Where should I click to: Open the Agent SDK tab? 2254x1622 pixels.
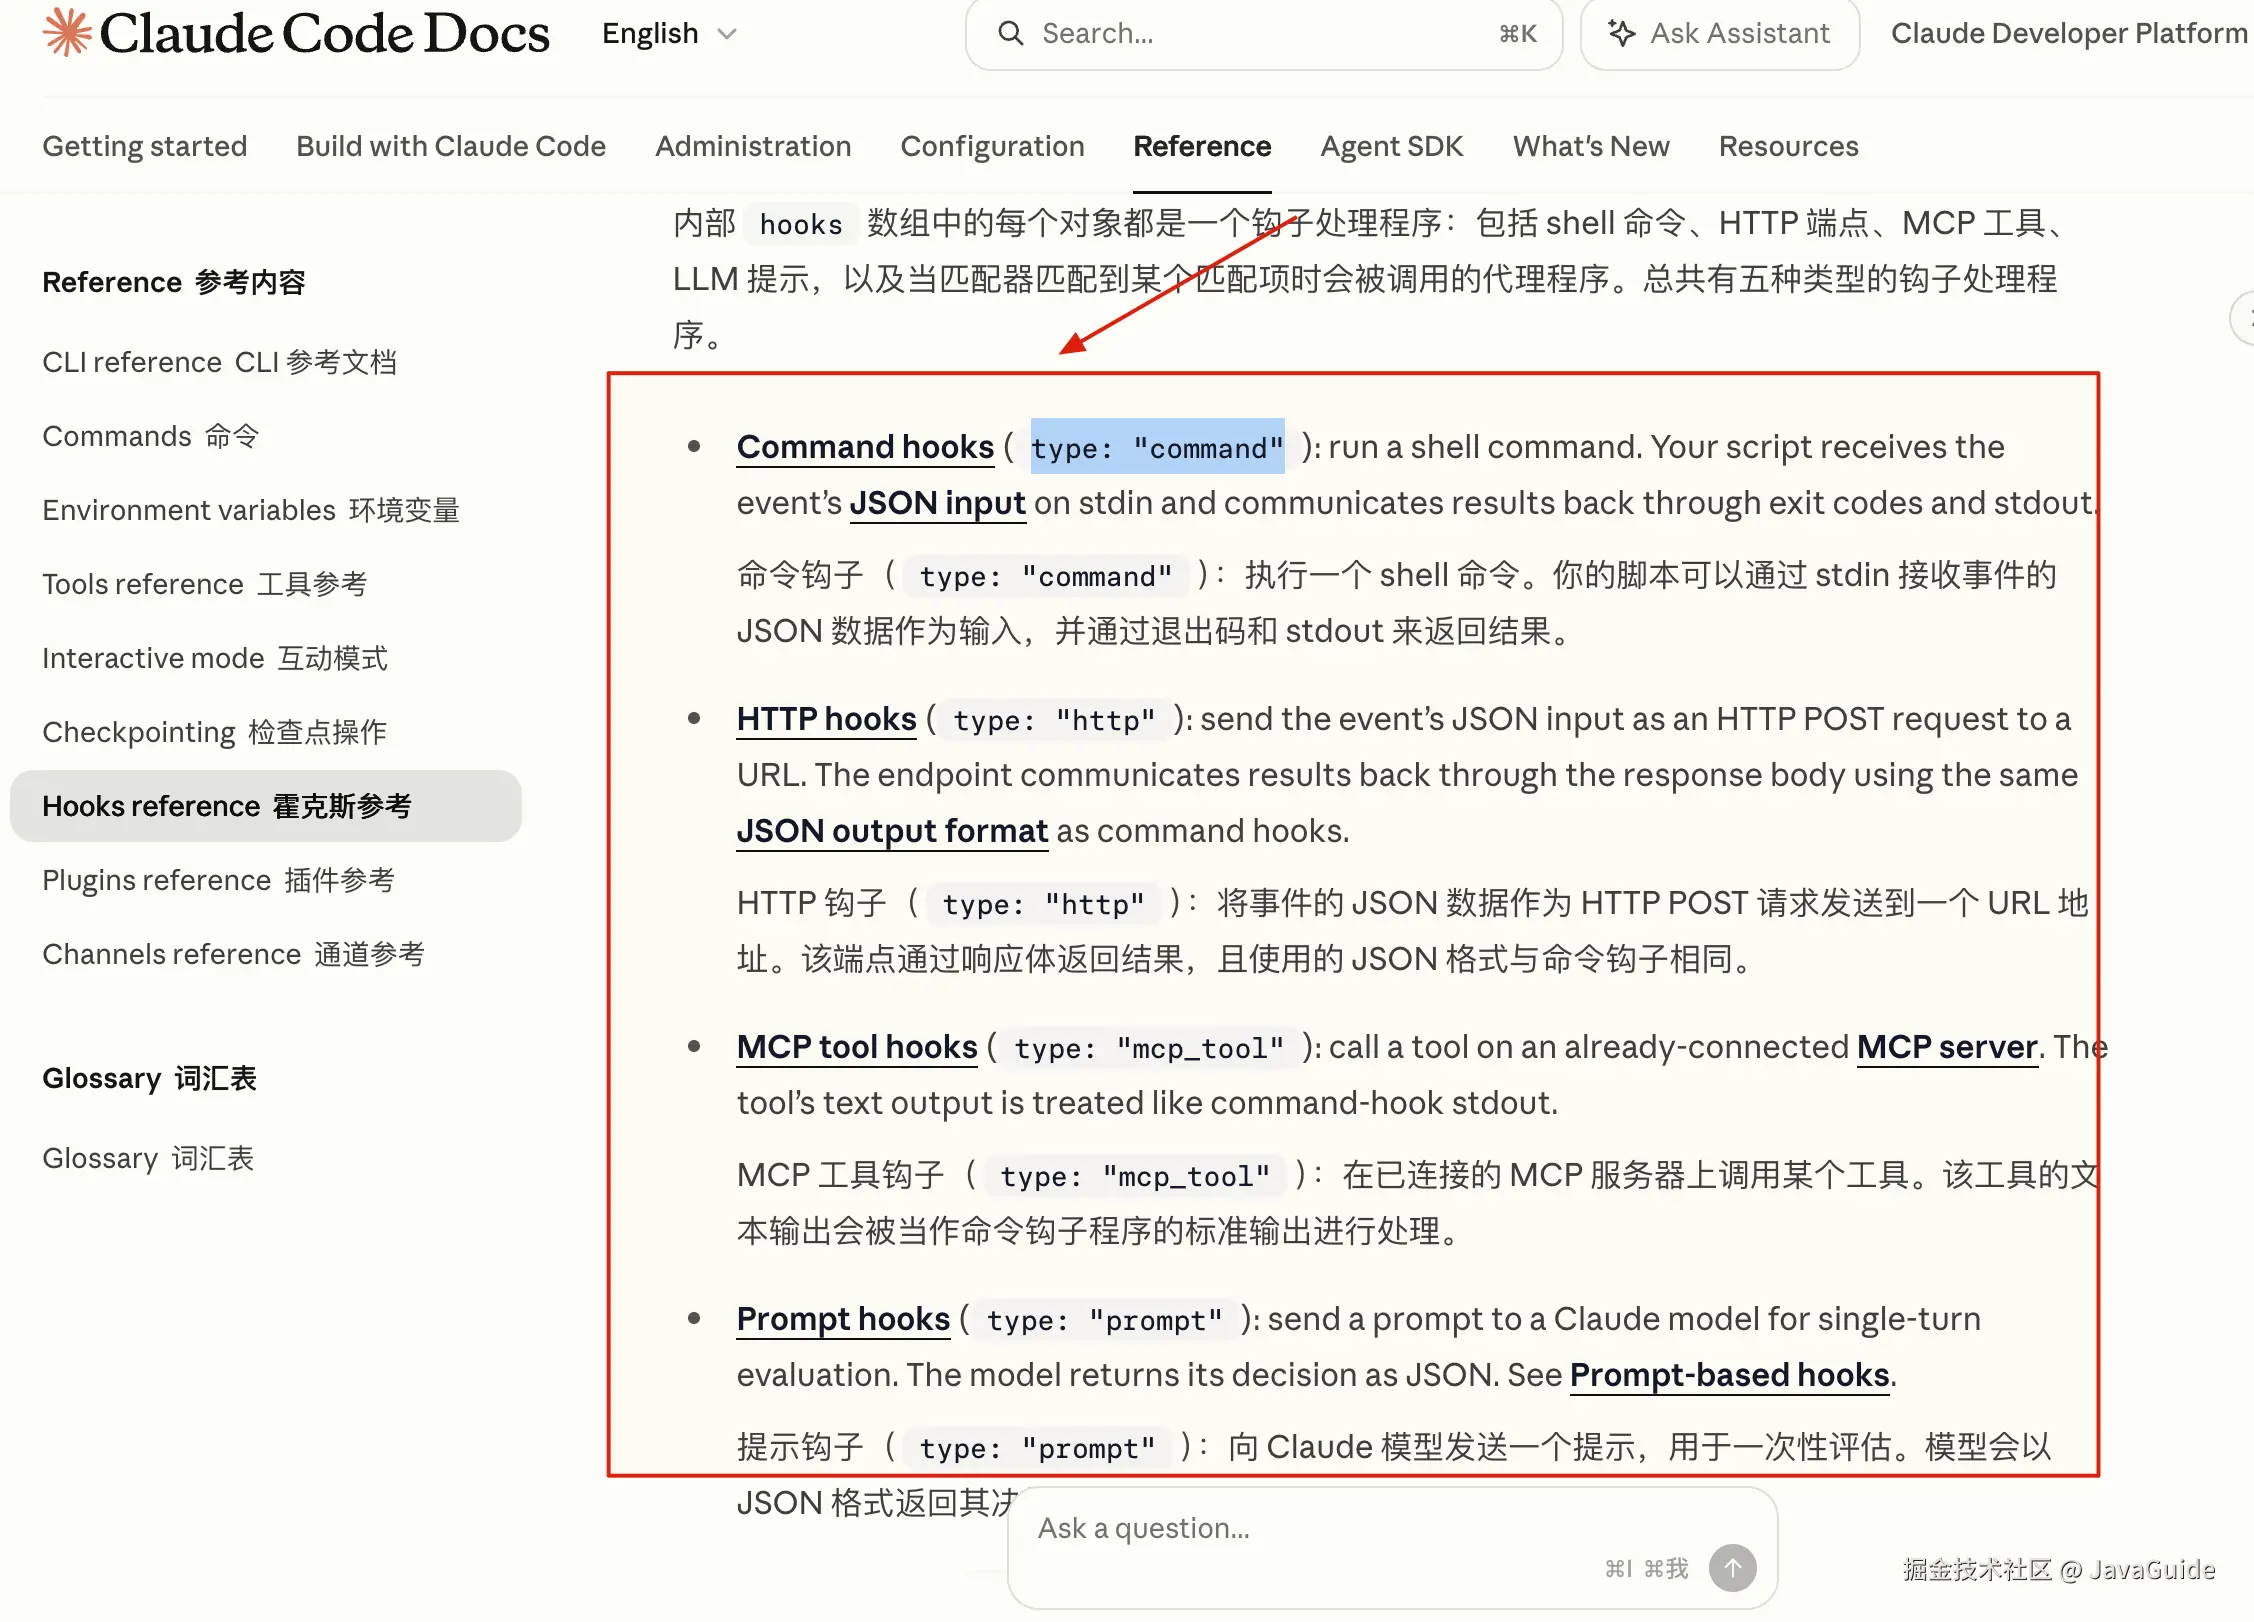click(x=1391, y=146)
